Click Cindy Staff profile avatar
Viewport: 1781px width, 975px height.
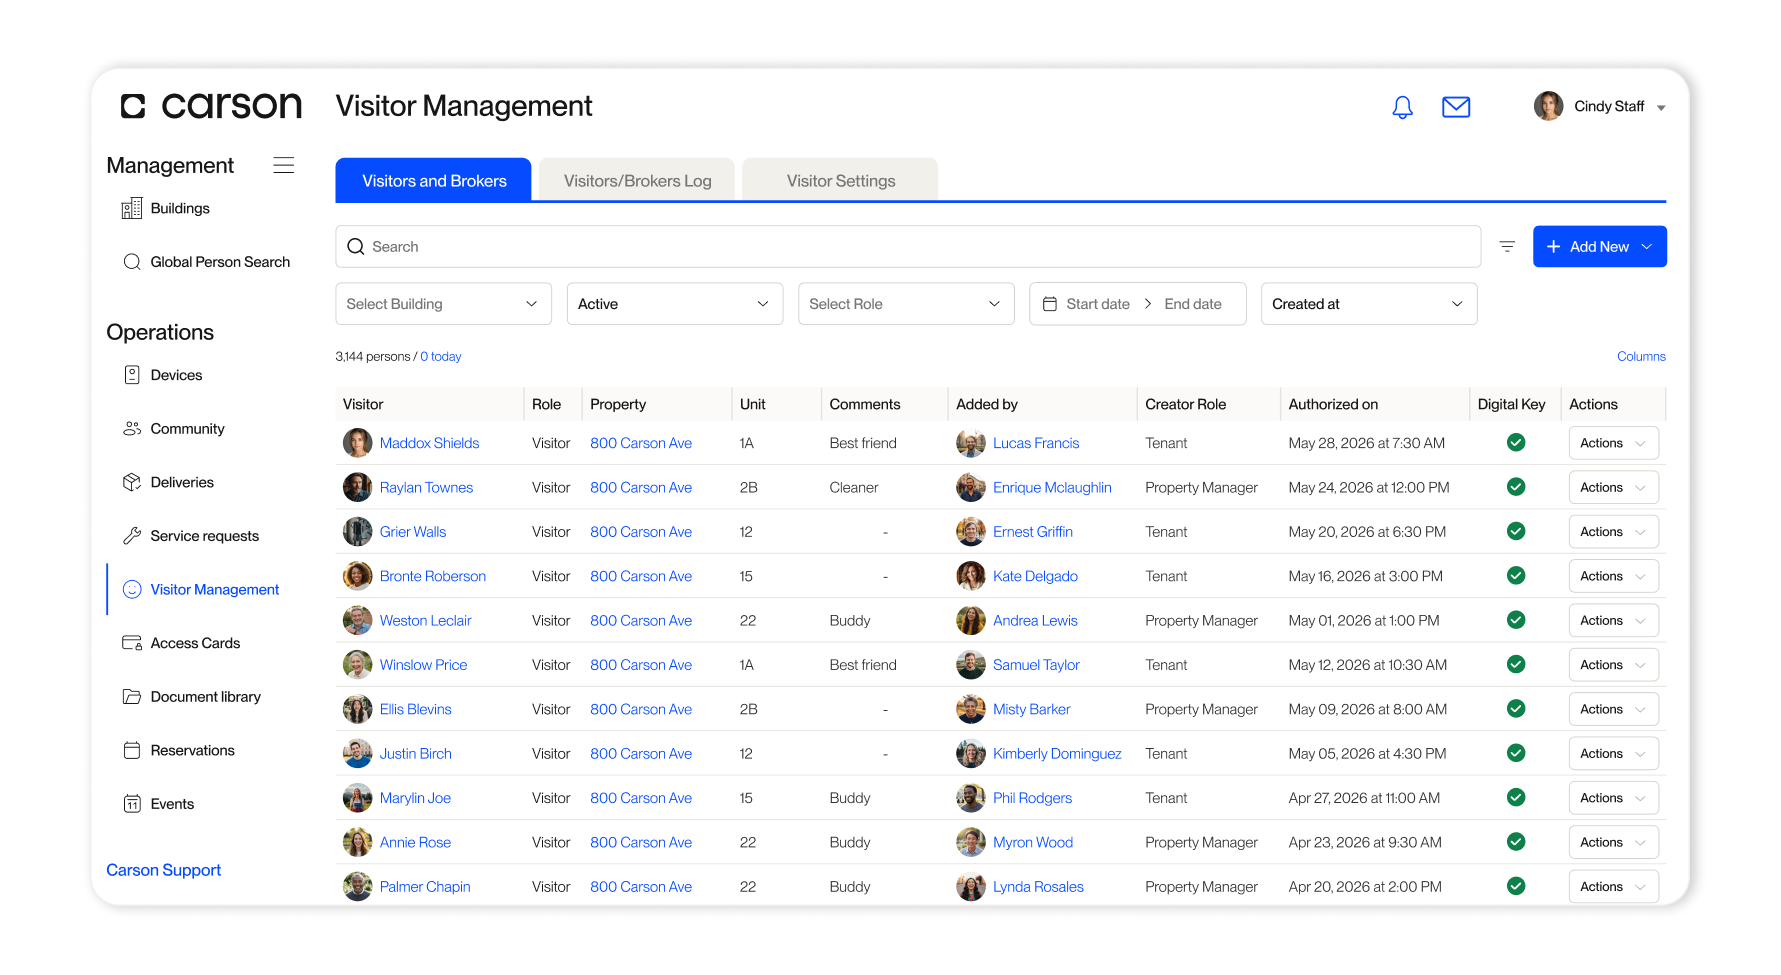tap(1548, 106)
